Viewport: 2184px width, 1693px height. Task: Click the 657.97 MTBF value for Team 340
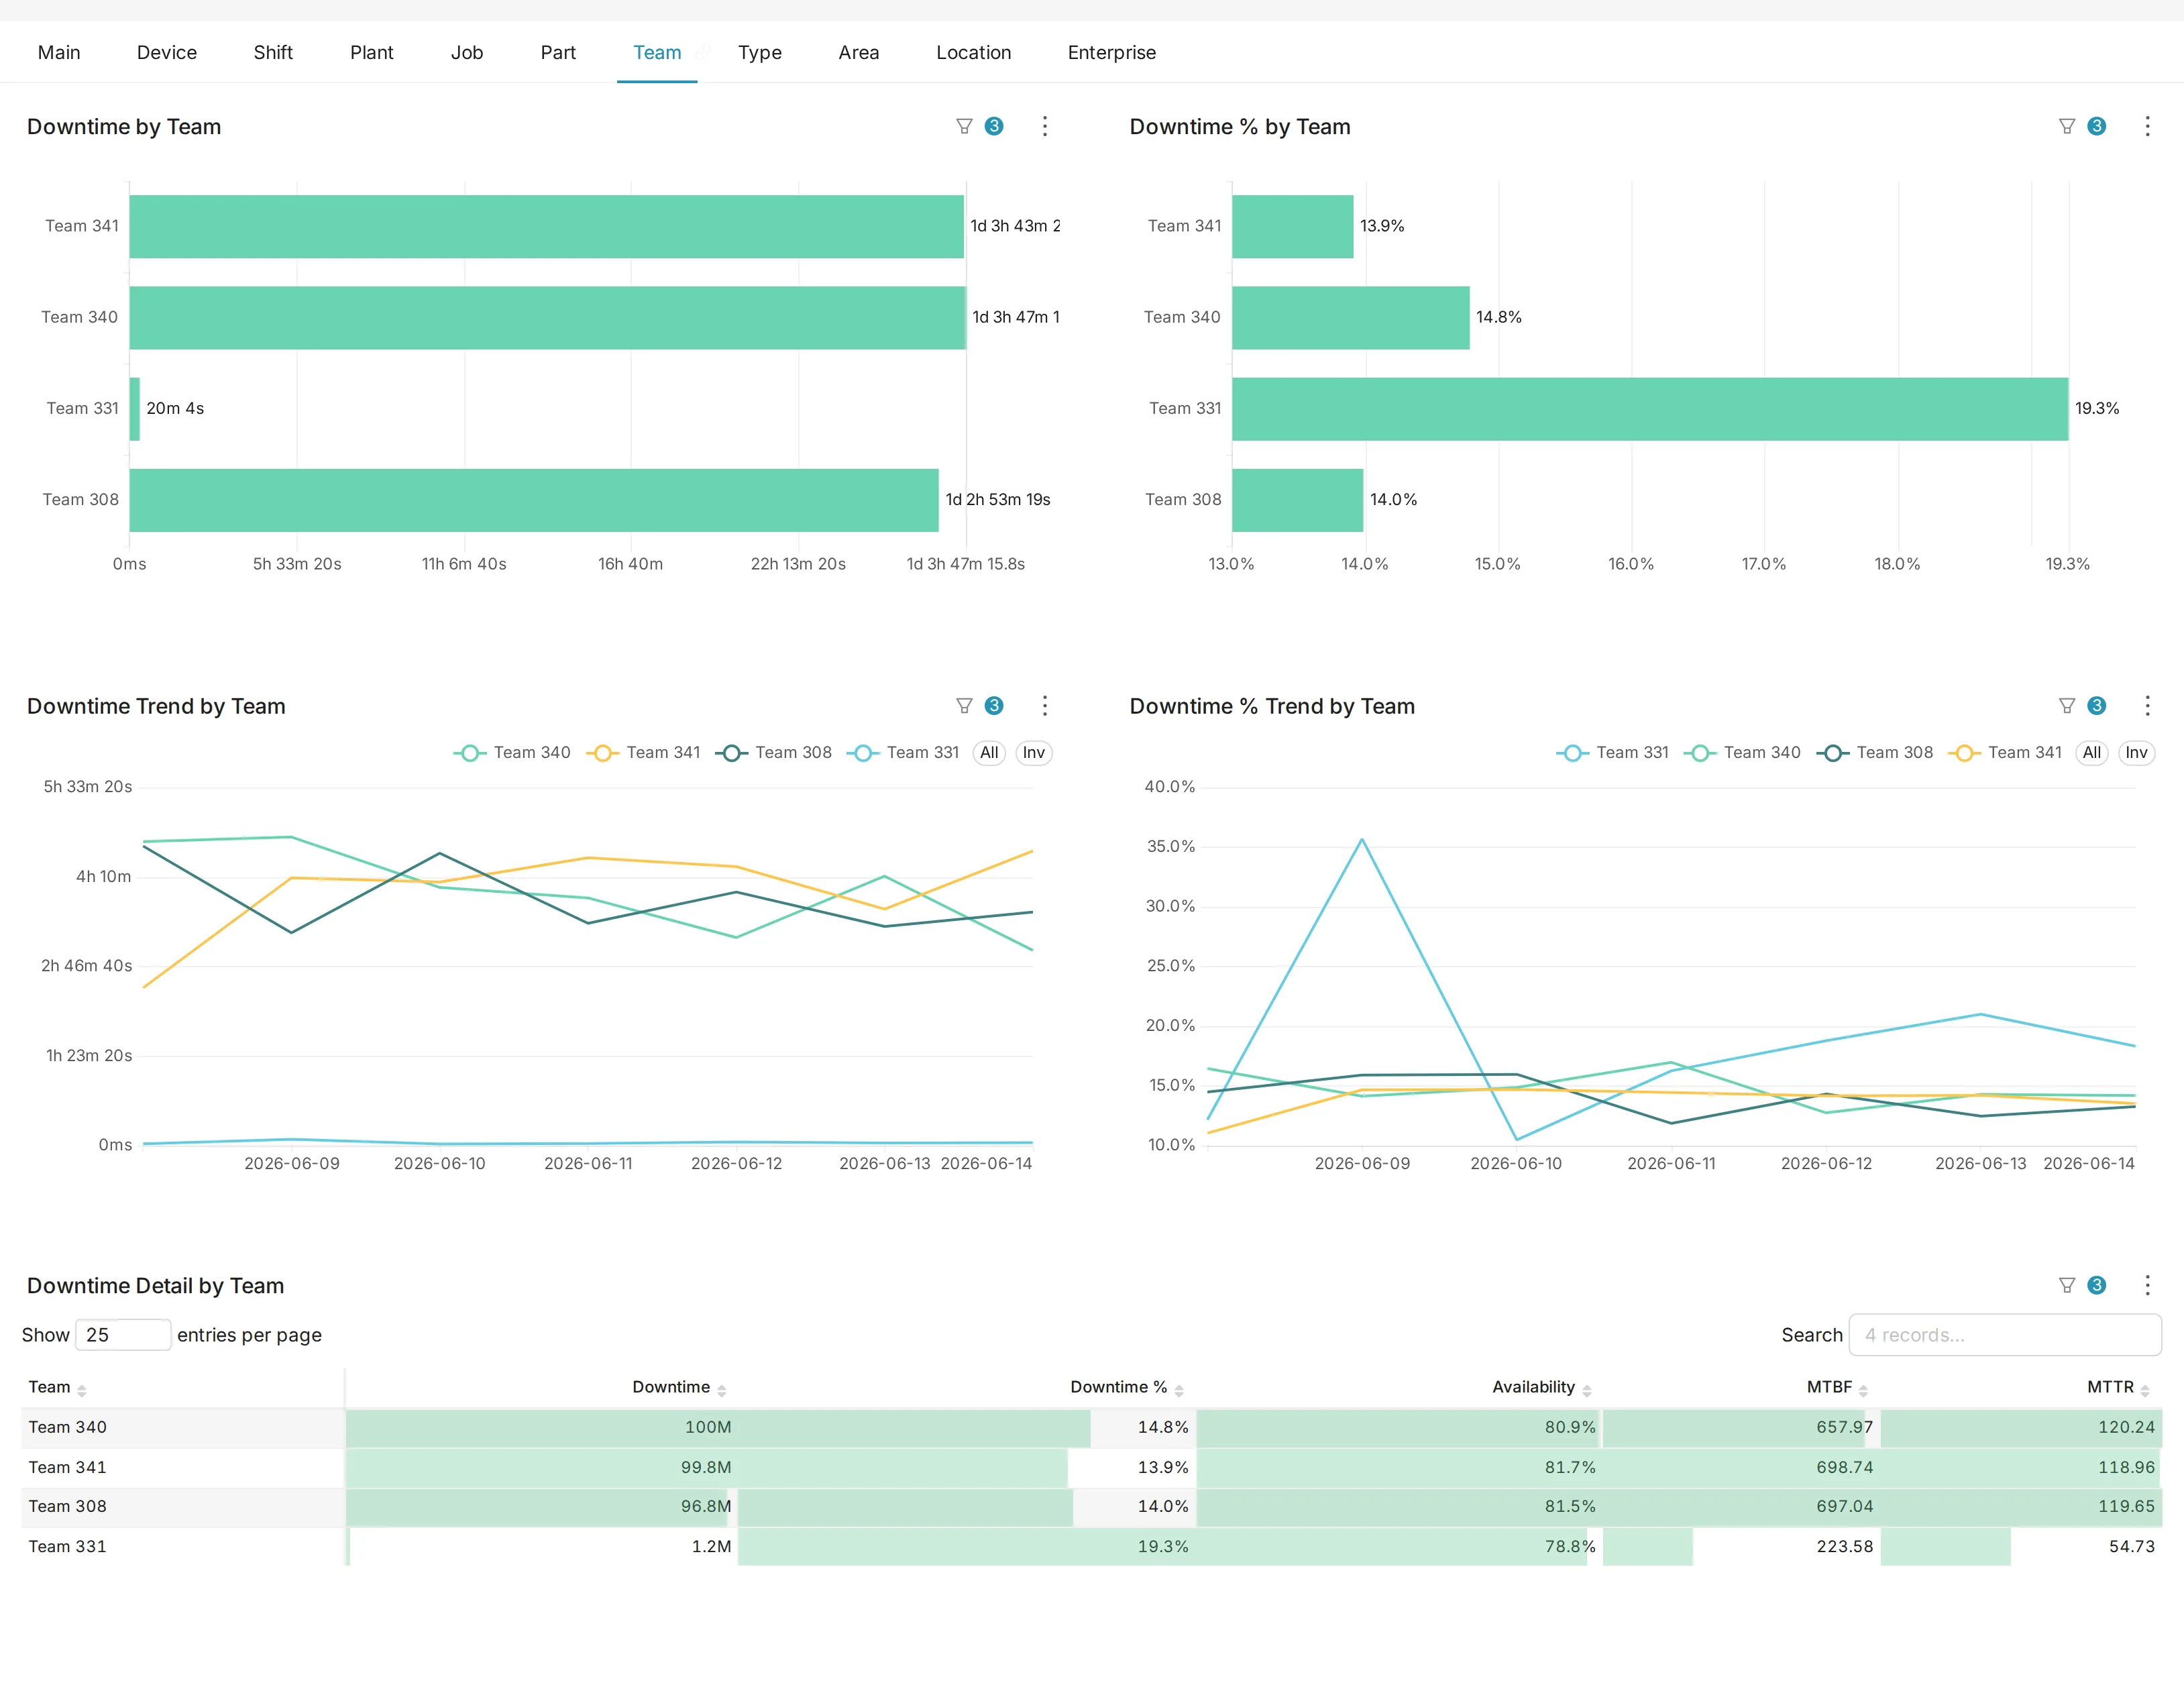[x=1845, y=1427]
